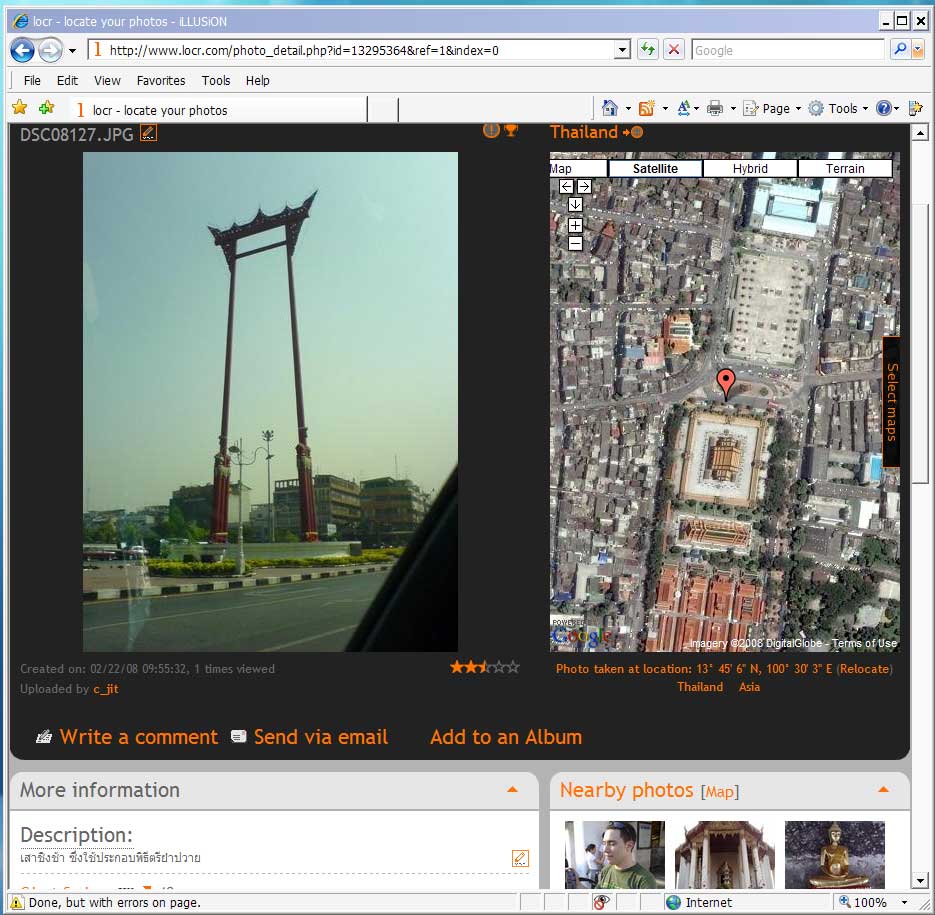Open the Print options dropdown arrow
935x915 pixels.
pyautogui.click(x=733, y=109)
